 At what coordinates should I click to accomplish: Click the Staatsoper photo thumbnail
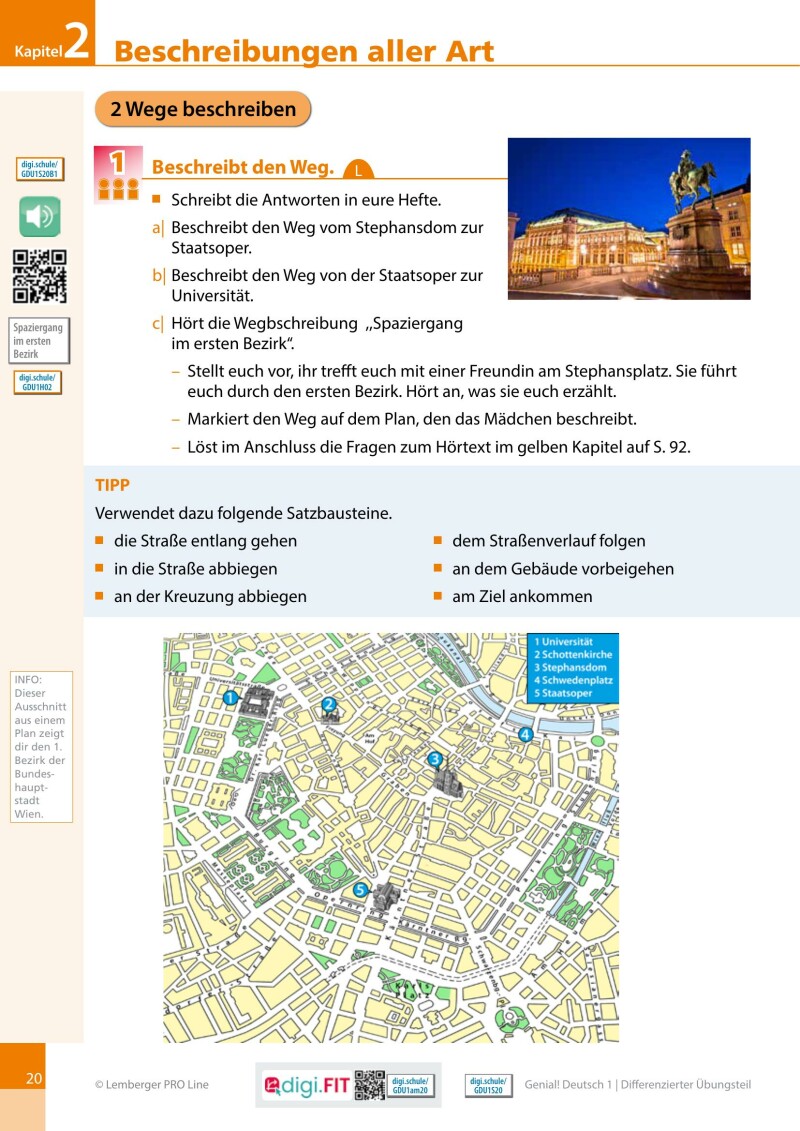629,219
